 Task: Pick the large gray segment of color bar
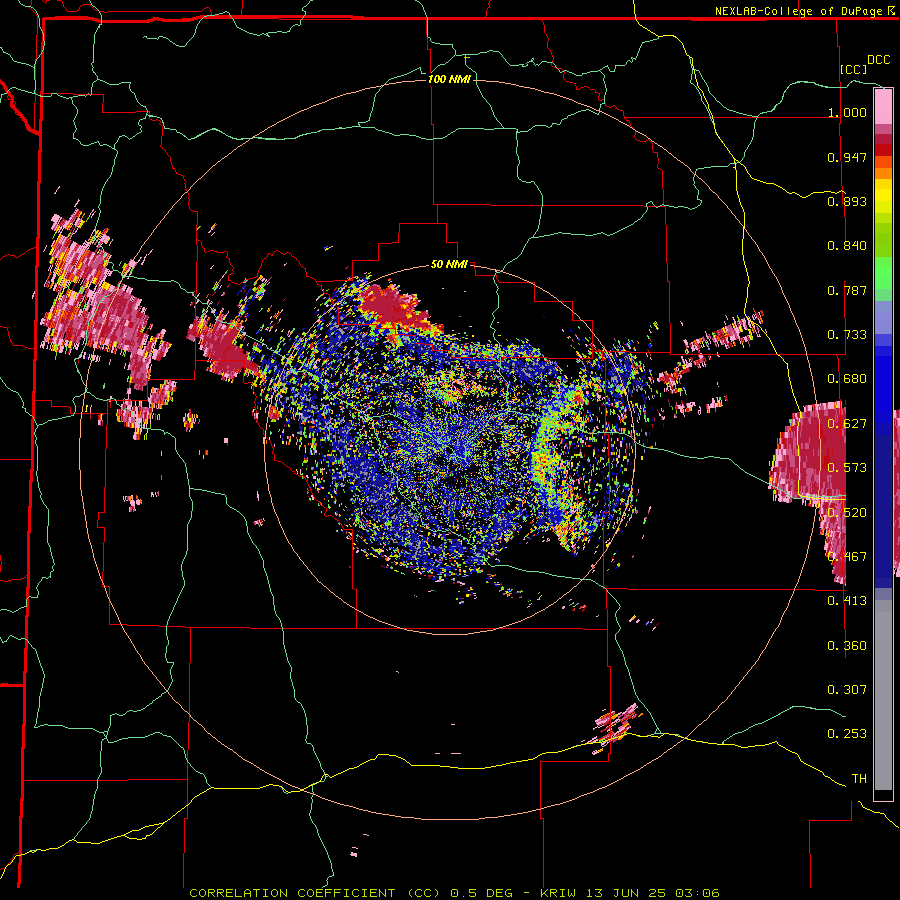pos(883,695)
